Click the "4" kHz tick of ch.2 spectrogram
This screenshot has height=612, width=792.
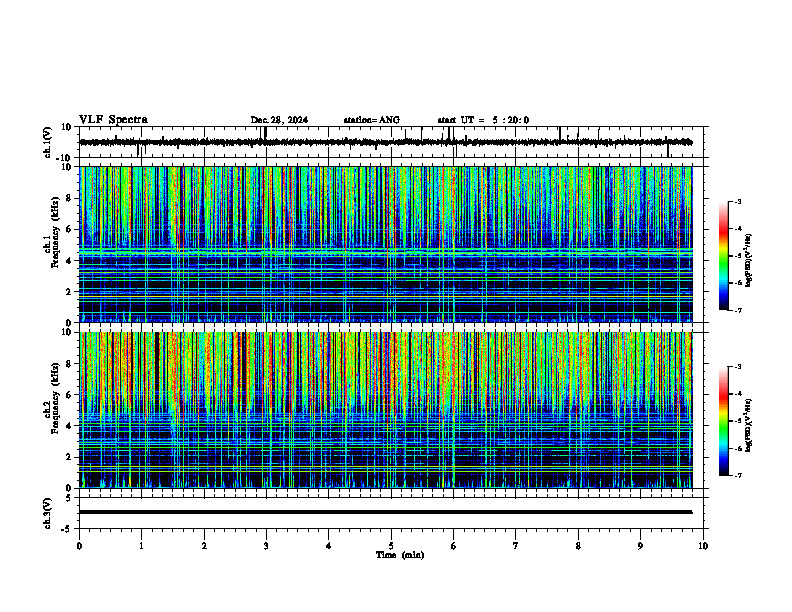[70, 426]
